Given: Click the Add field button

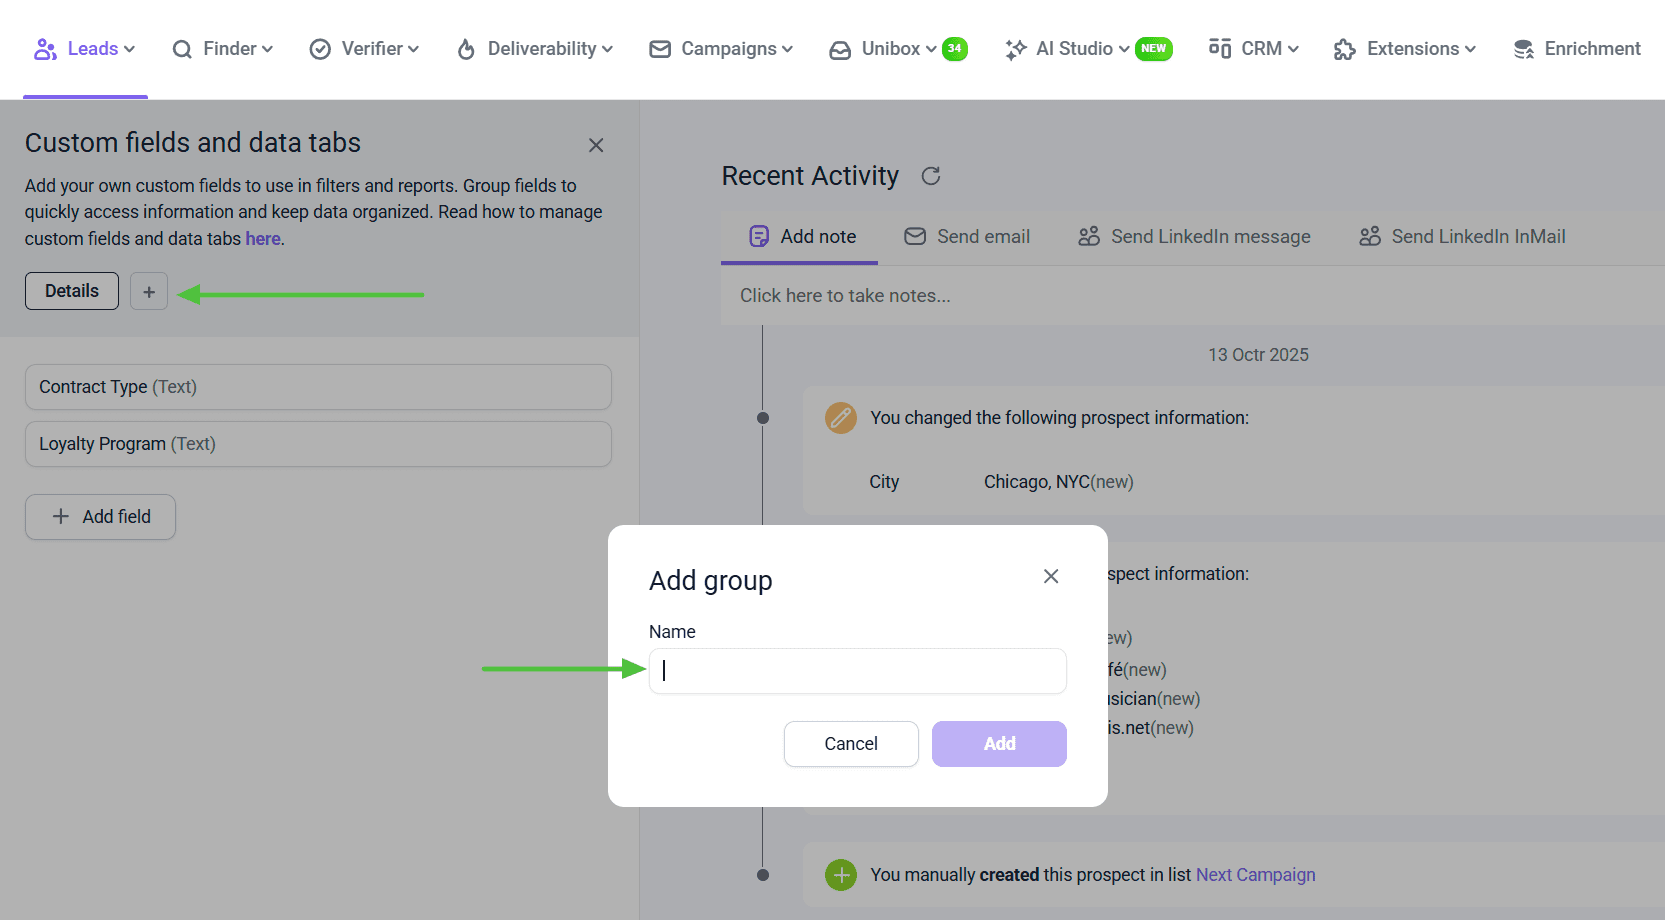Looking at the screenshot, I should tap(101, 517).
